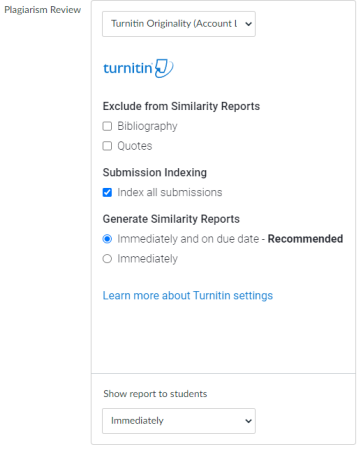The width and height of the screenshot is (361, 449).
Task: Click the chevron arrow of Turnitin Originality dropdown
Action: pos(248,24)
